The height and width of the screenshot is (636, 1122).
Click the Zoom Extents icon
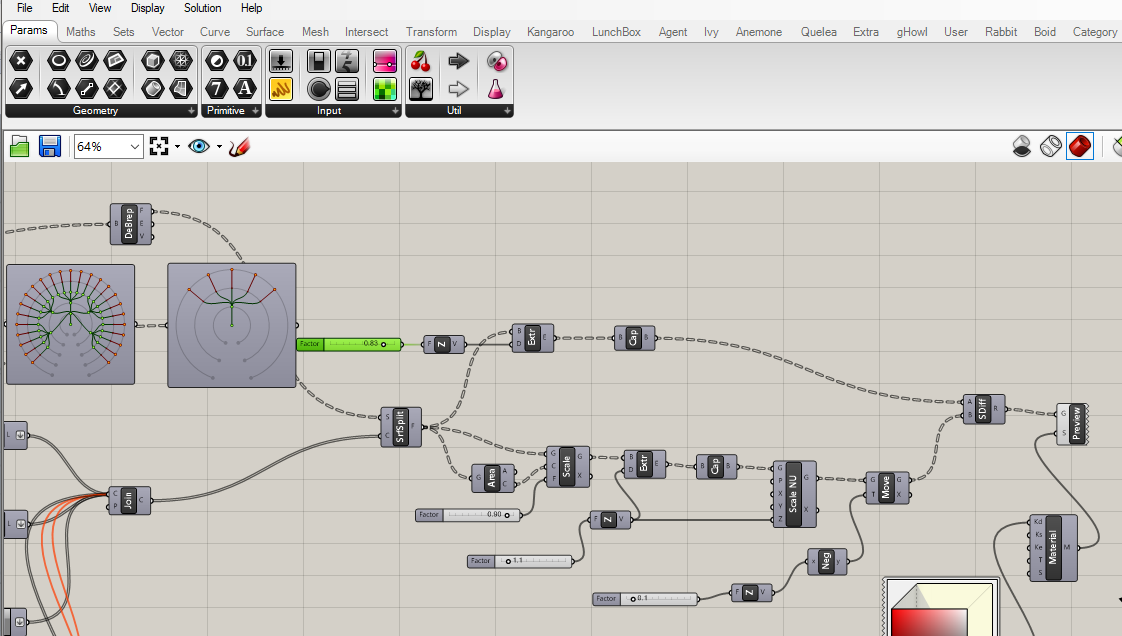click(x=159, y=147)
